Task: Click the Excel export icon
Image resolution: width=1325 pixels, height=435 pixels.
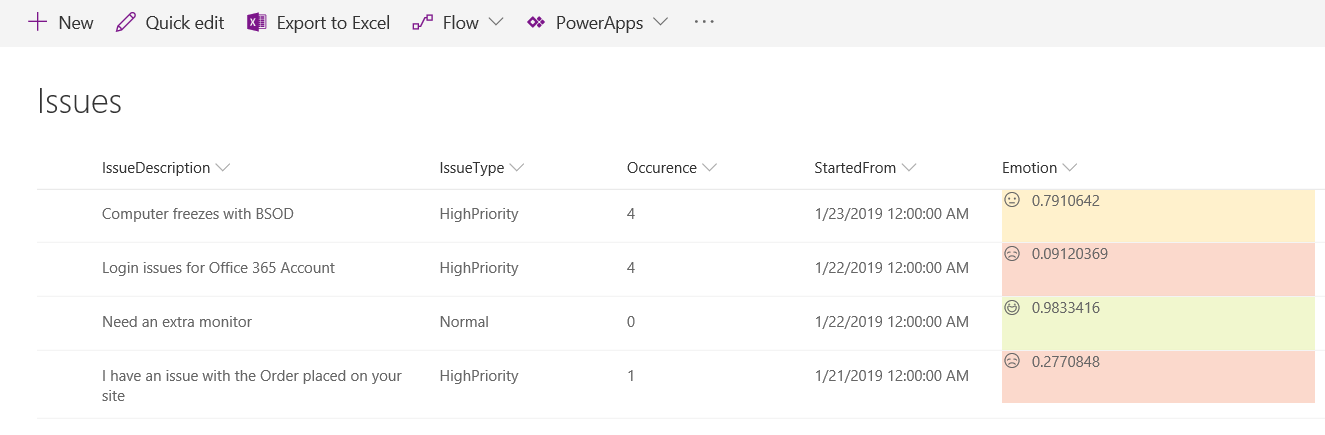Action: (x=256, y=22)
